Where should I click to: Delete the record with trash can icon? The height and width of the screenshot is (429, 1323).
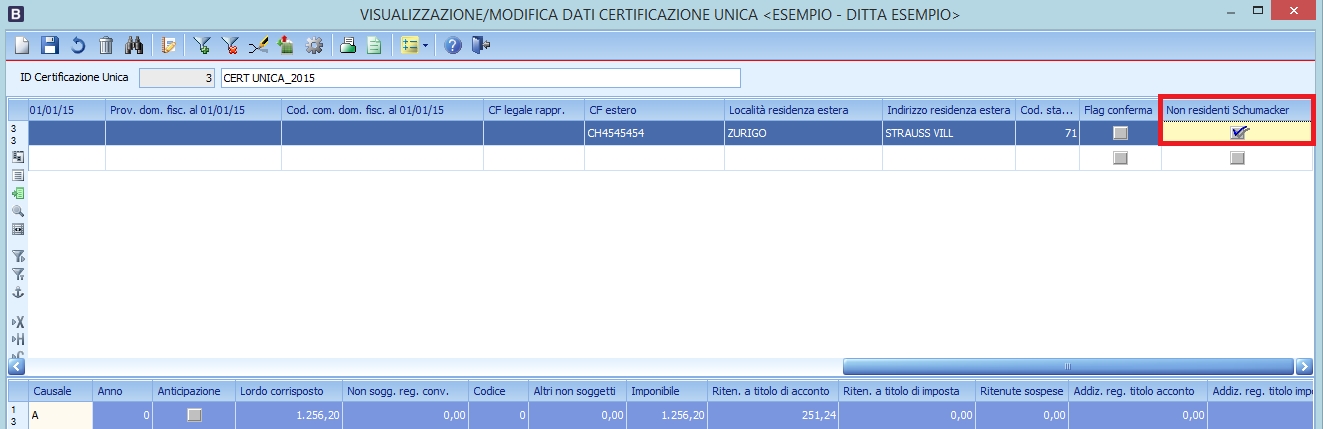[106, 45]
